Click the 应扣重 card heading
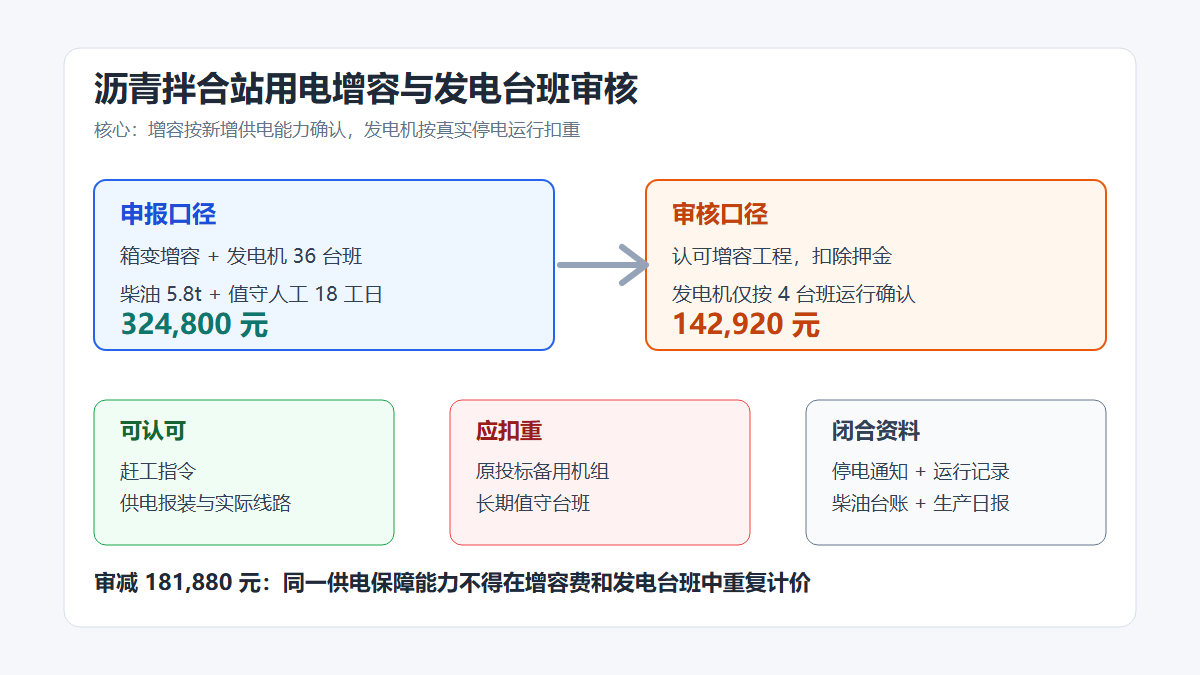1200x675 pixels. 509,431
